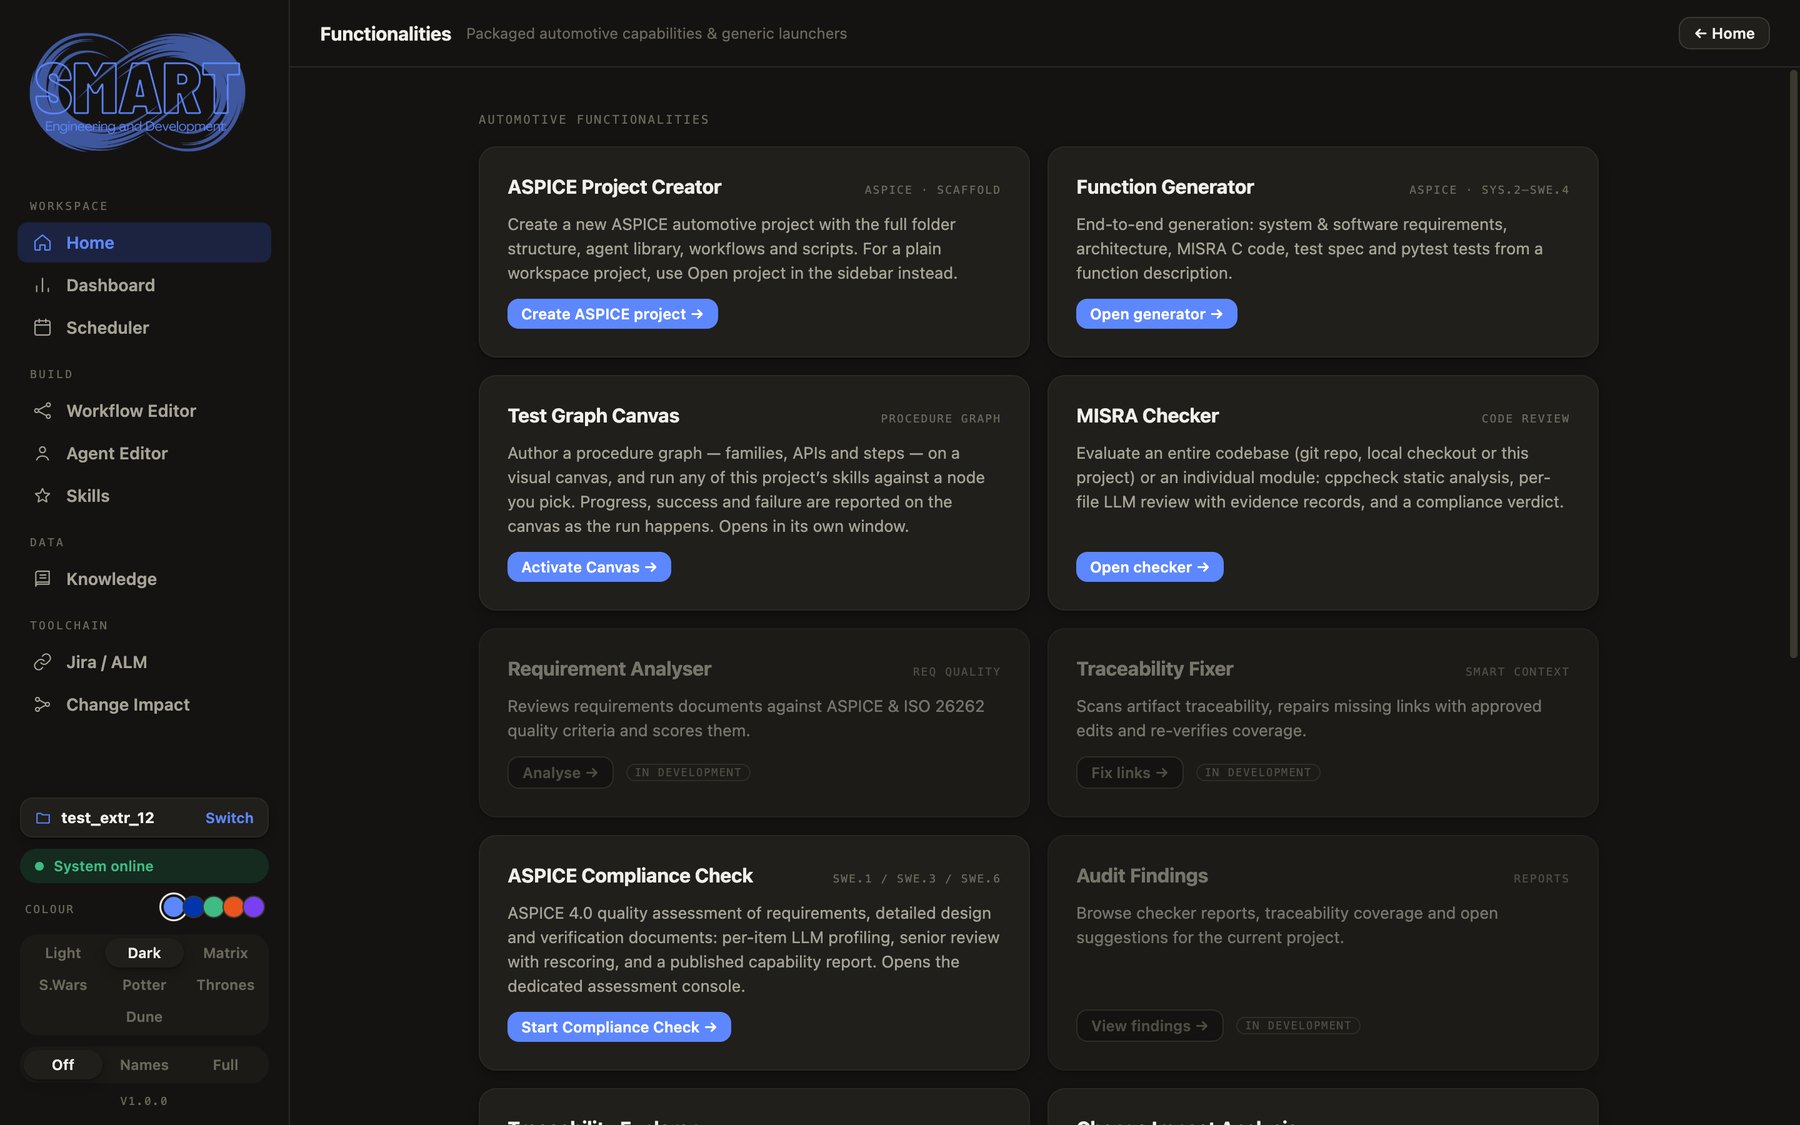Select the S.Wars theme

(63, 985)
